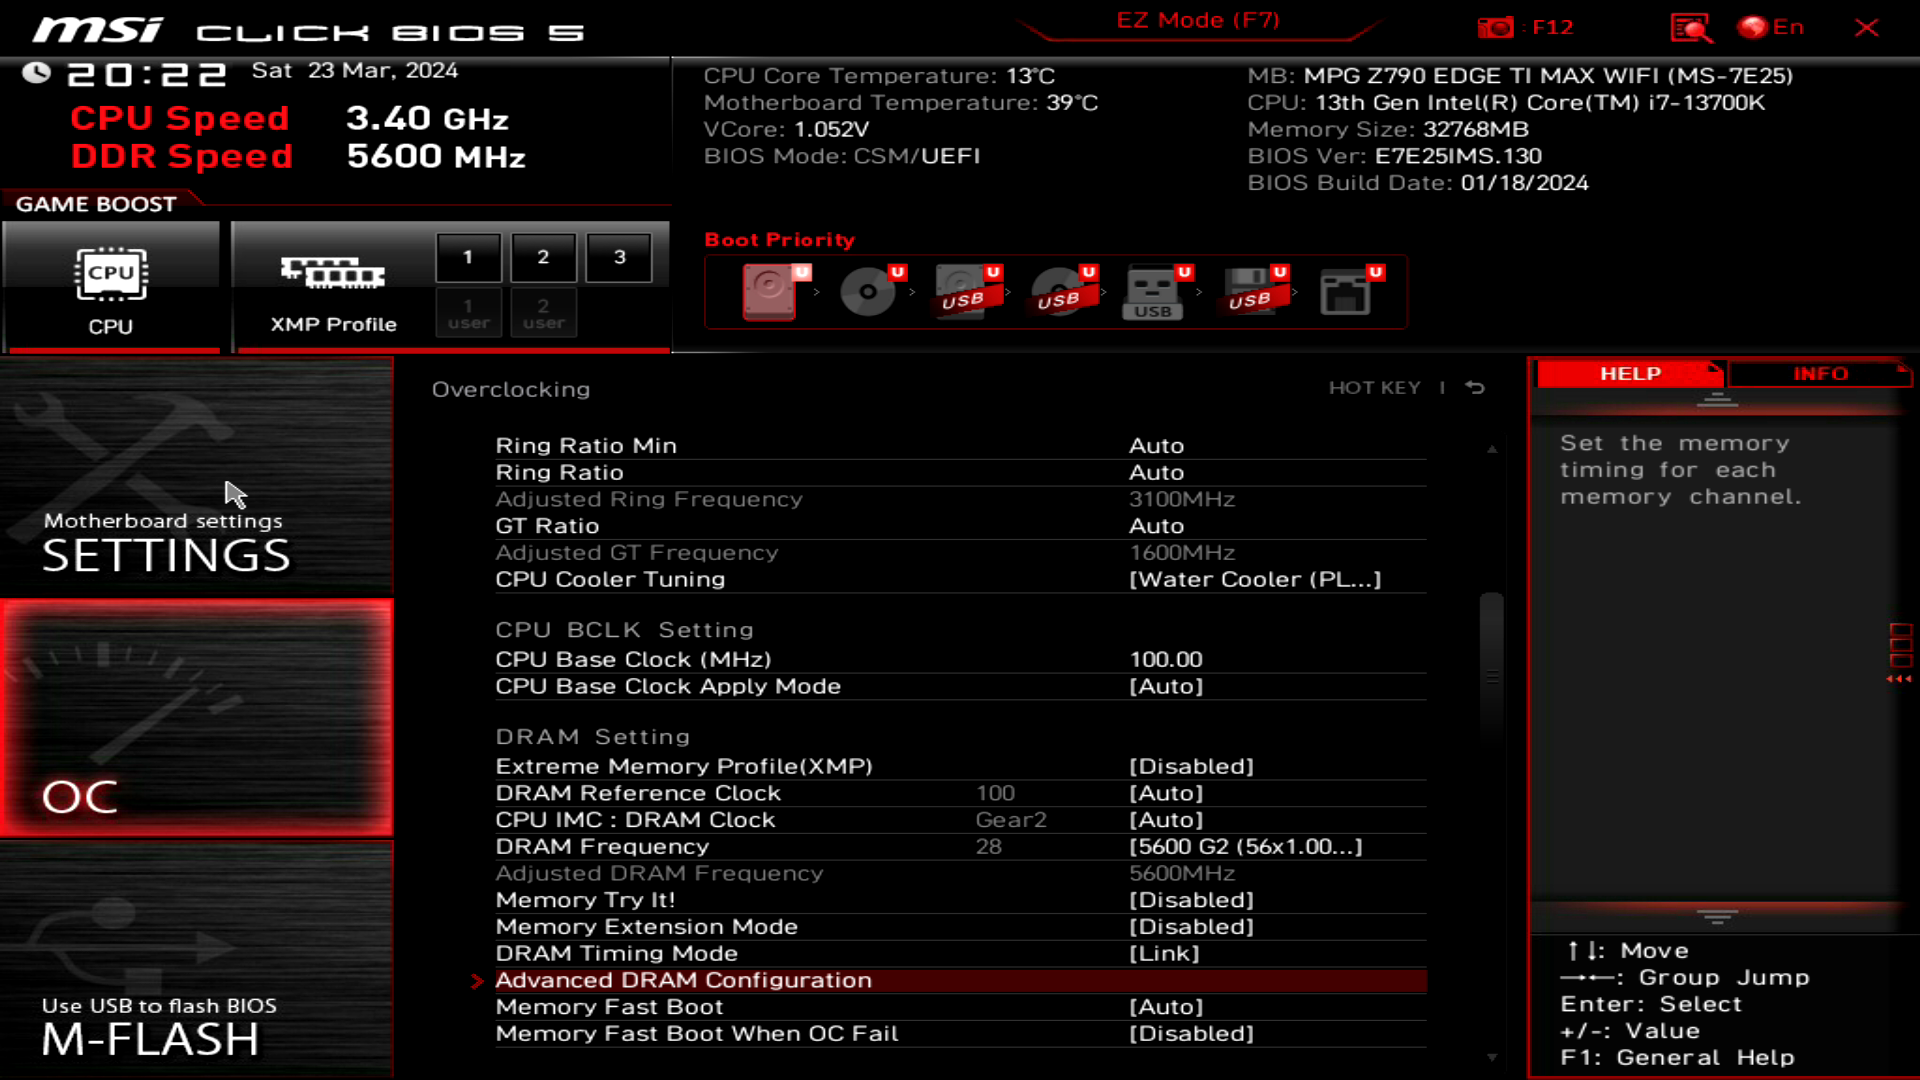Click the DDR Speed 5600 MHz readout
Image resolution: width=1920 pixels, height=1080 pixels.
point(435,157)
